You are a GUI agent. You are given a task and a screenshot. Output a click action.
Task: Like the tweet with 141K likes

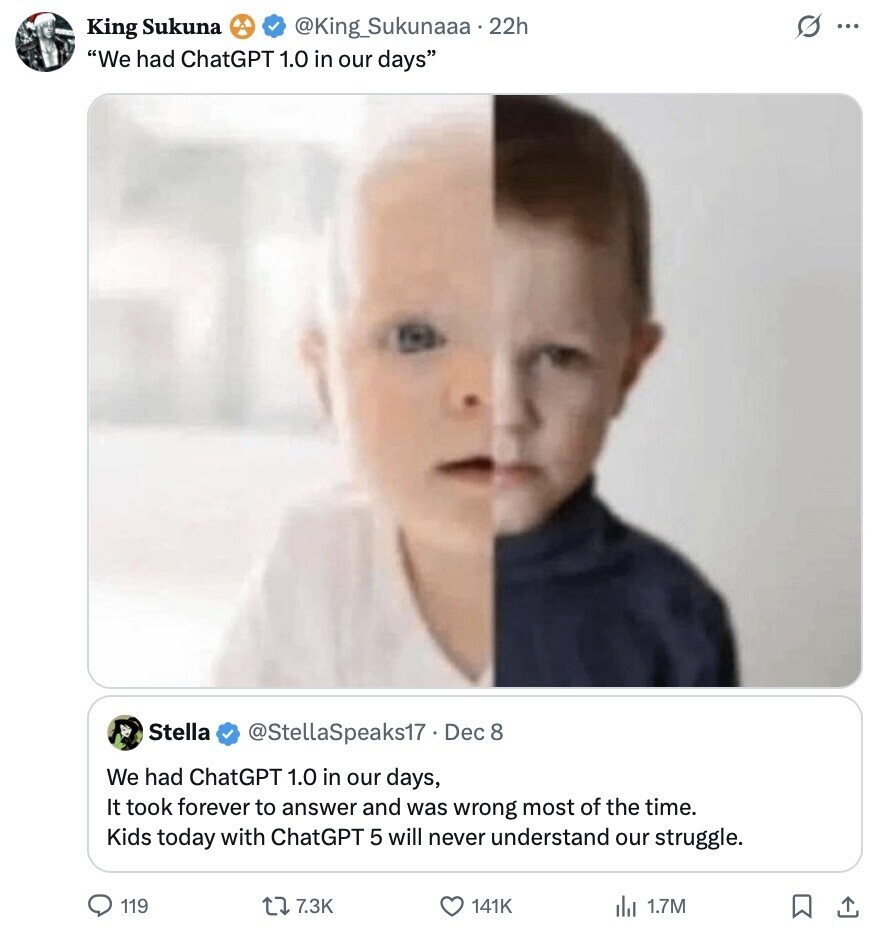point(452,905)
